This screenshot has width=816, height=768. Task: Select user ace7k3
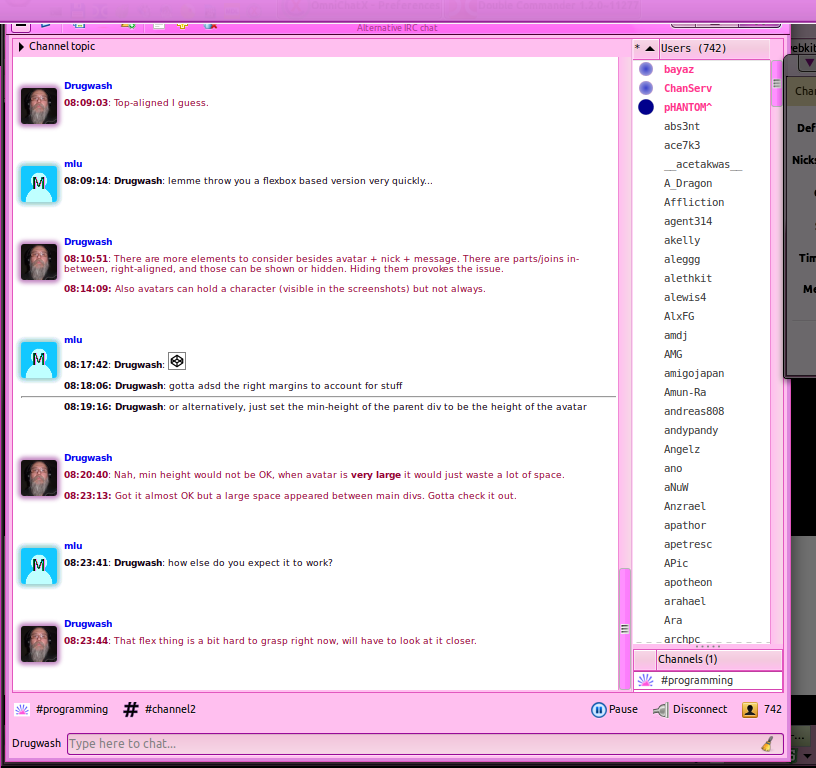682,145
